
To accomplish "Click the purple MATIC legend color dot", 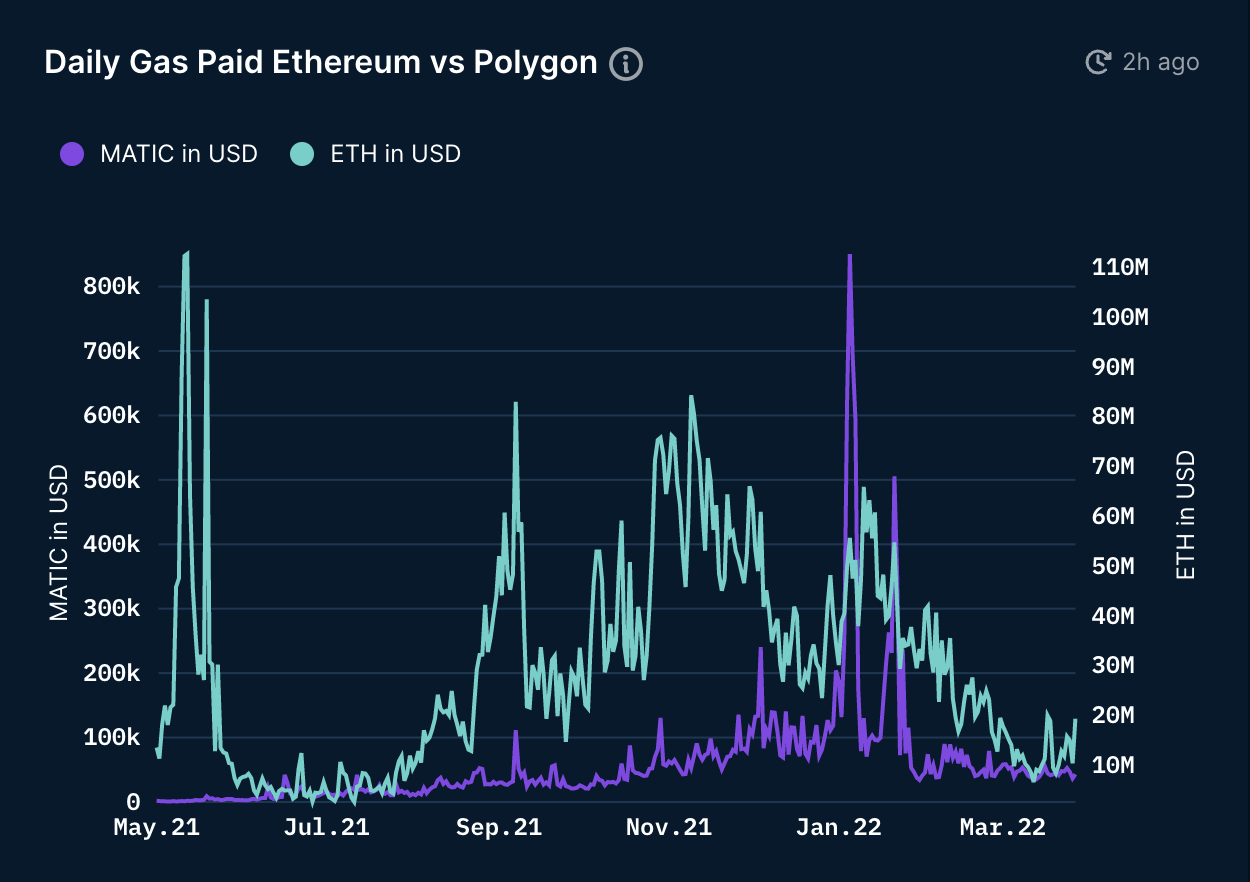I will [72, 154].
